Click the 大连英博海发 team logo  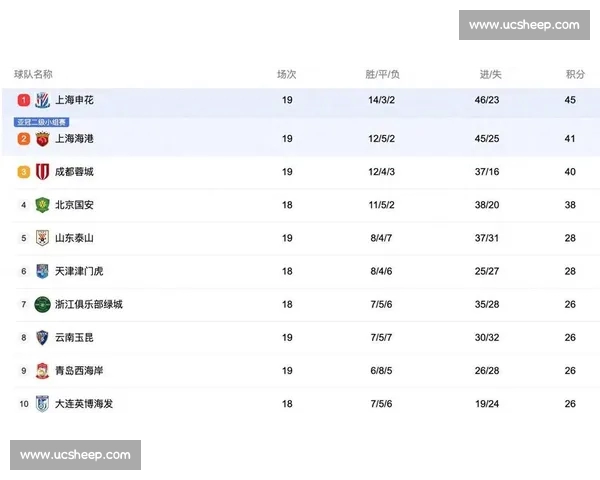coord(42,403)
